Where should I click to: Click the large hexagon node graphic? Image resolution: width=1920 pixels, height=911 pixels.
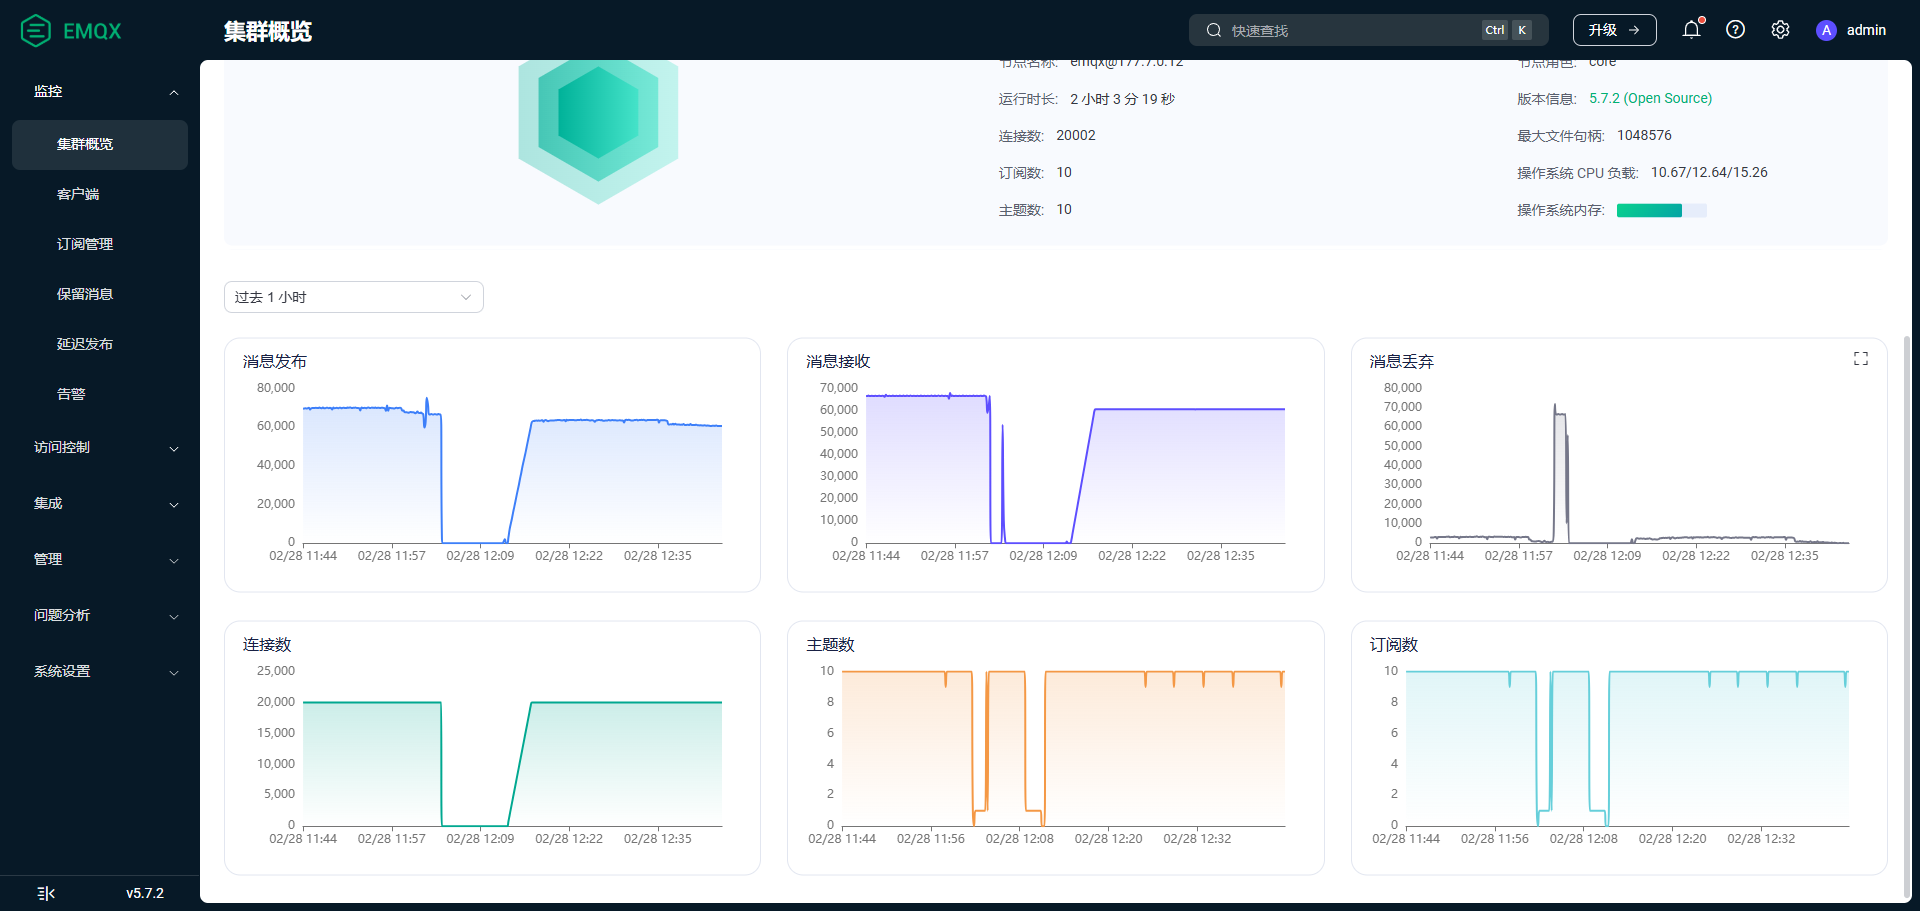[x=598, y=131]
